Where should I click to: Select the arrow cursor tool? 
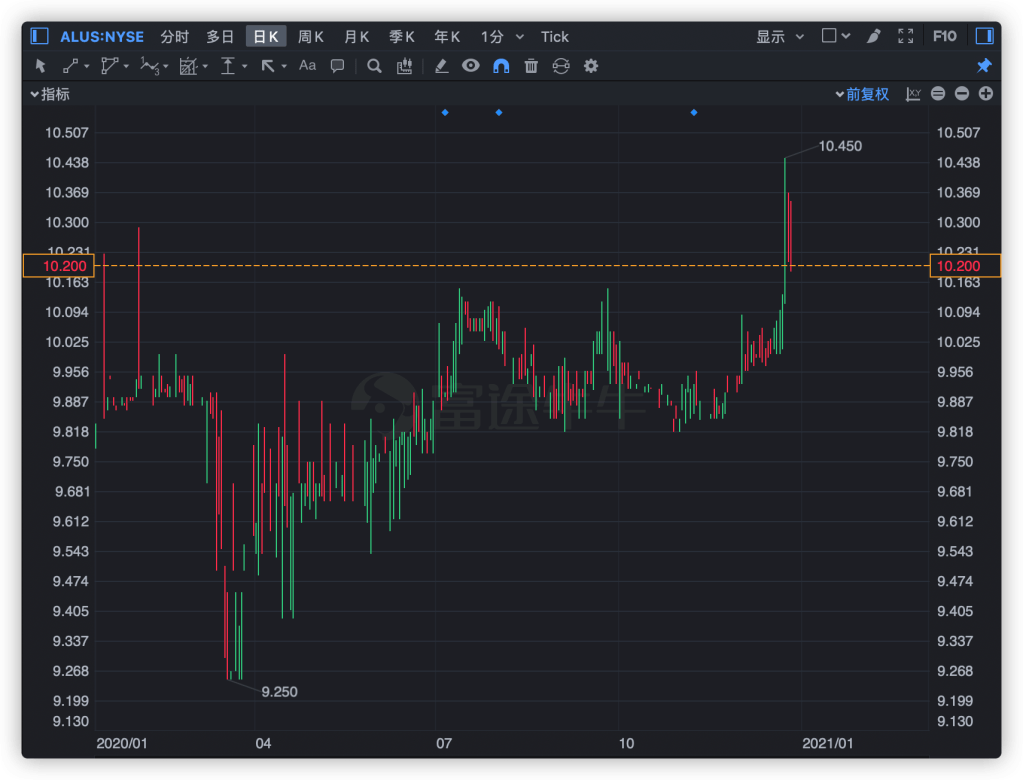41,66
